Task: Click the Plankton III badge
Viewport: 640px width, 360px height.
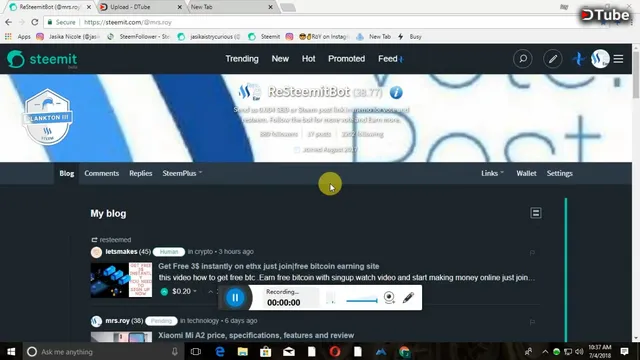Action: (47, 117)
